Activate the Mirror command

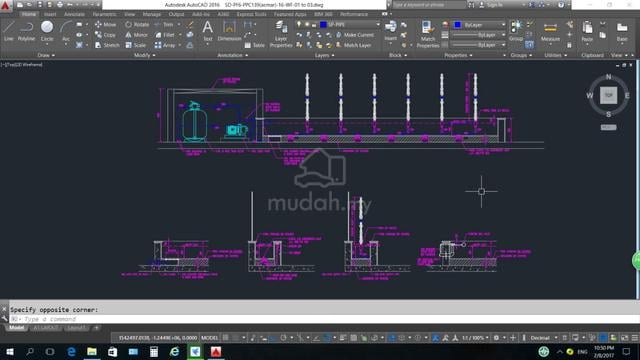136,35
